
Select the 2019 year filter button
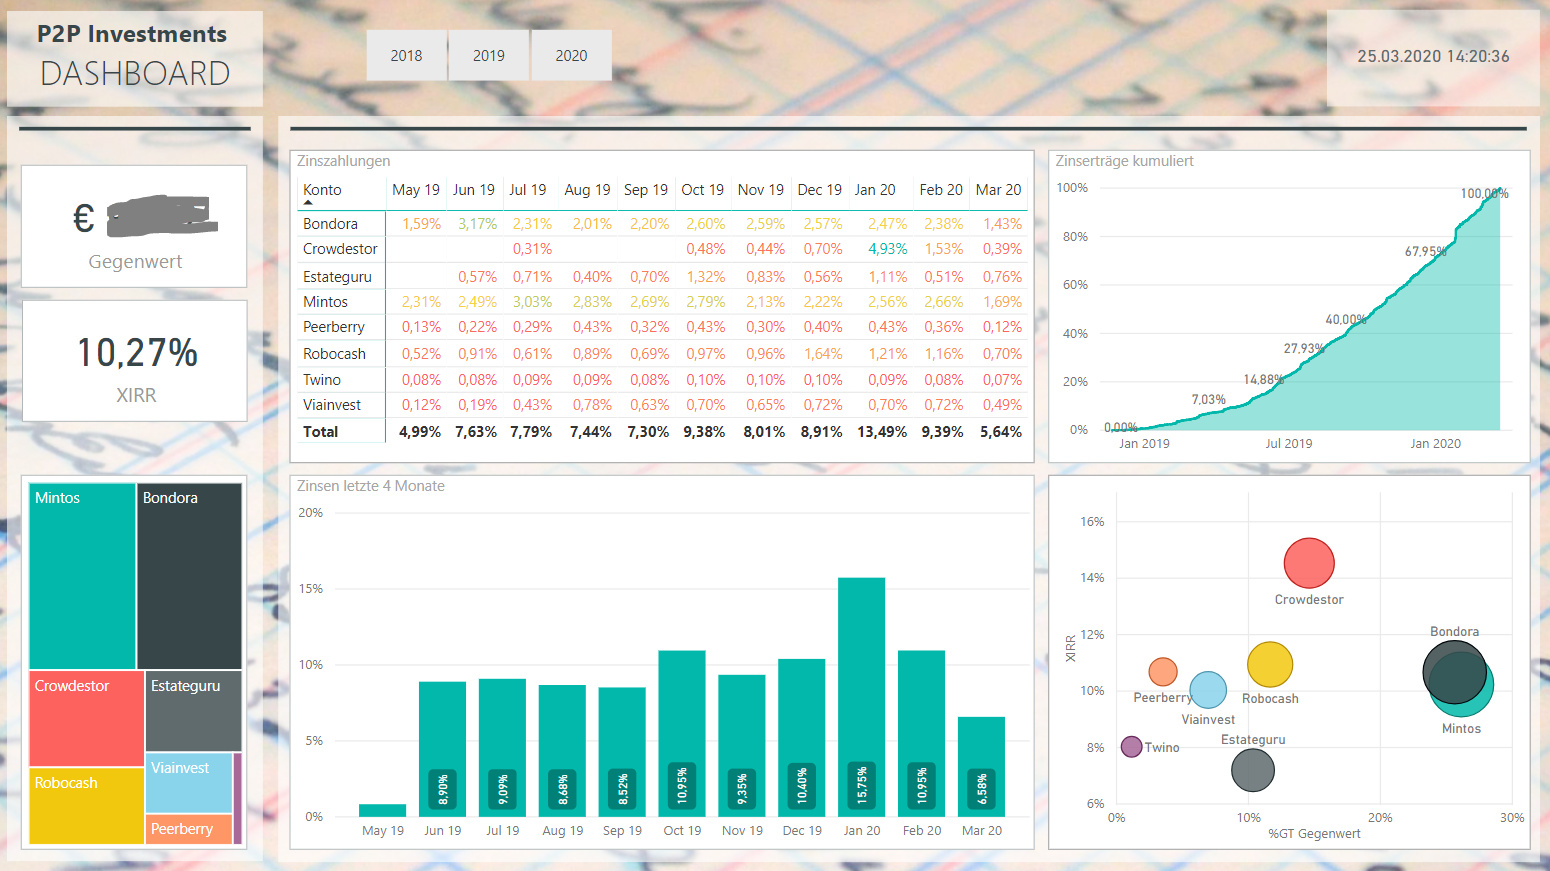coord(489,55)
